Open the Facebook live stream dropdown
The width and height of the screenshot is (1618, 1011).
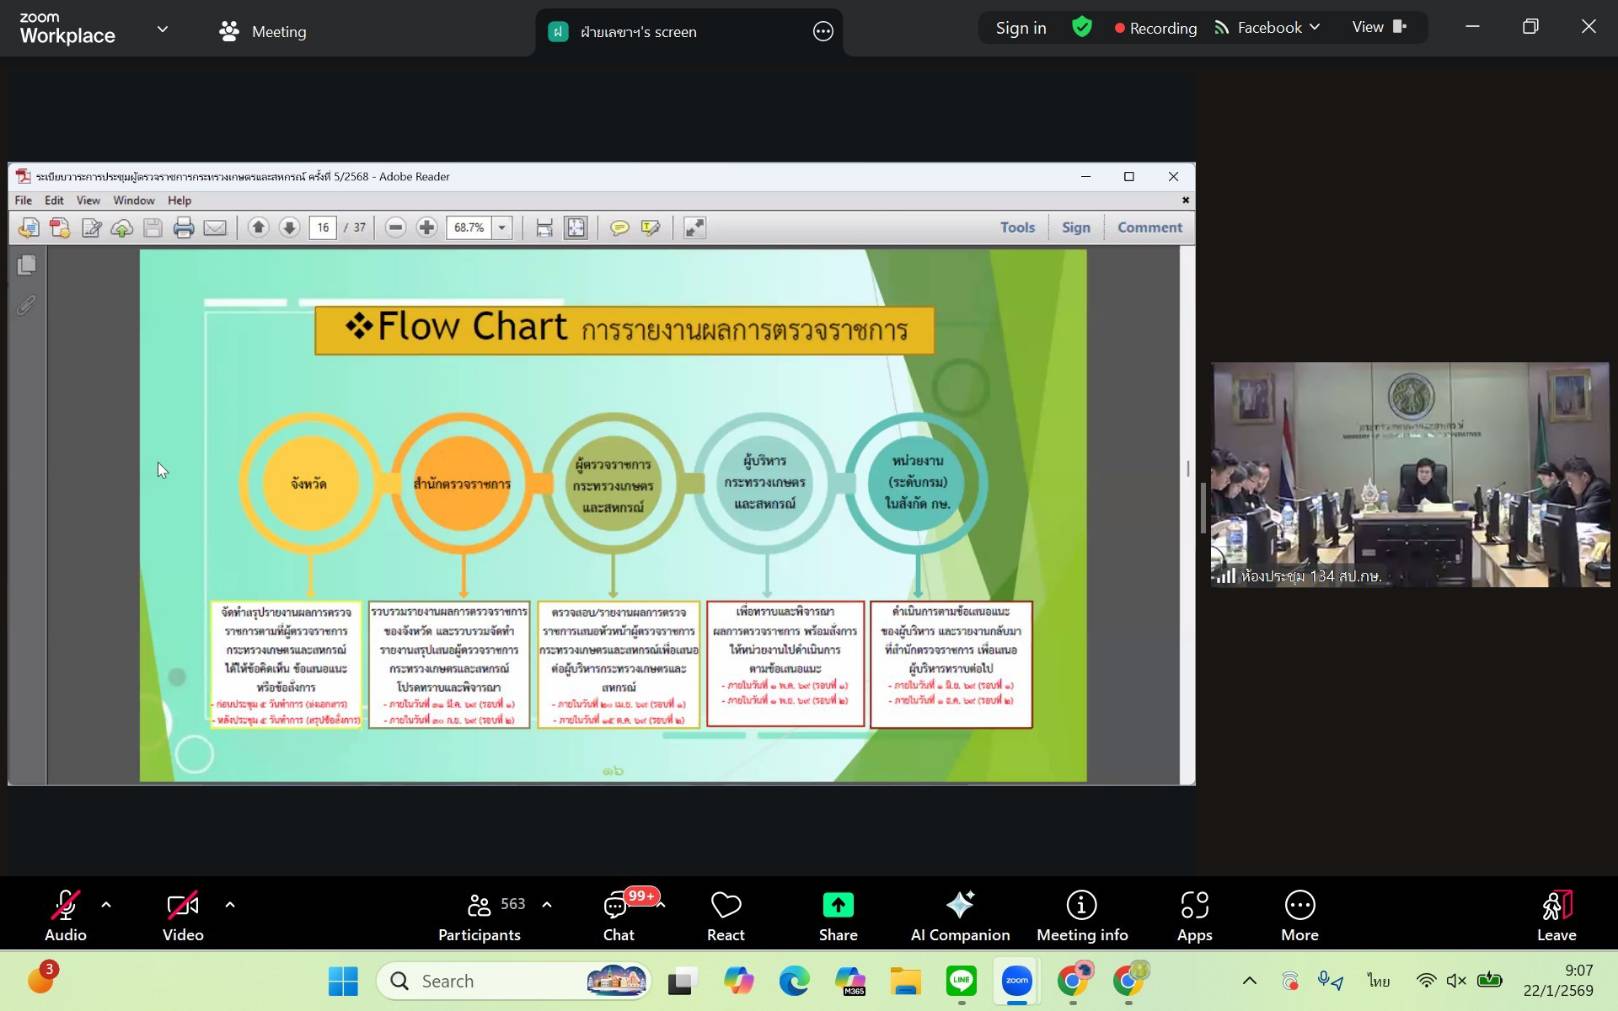coord(1267,27)
